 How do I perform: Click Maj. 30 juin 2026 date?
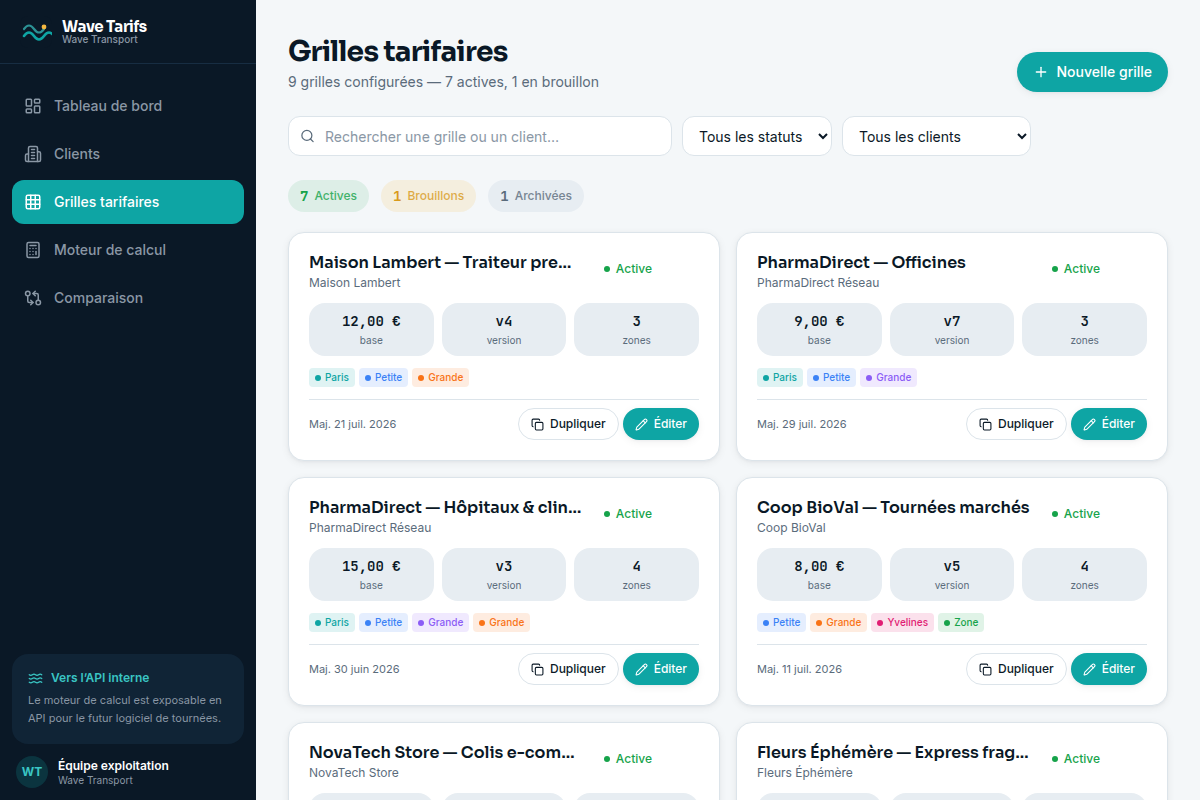coord(354,669)
